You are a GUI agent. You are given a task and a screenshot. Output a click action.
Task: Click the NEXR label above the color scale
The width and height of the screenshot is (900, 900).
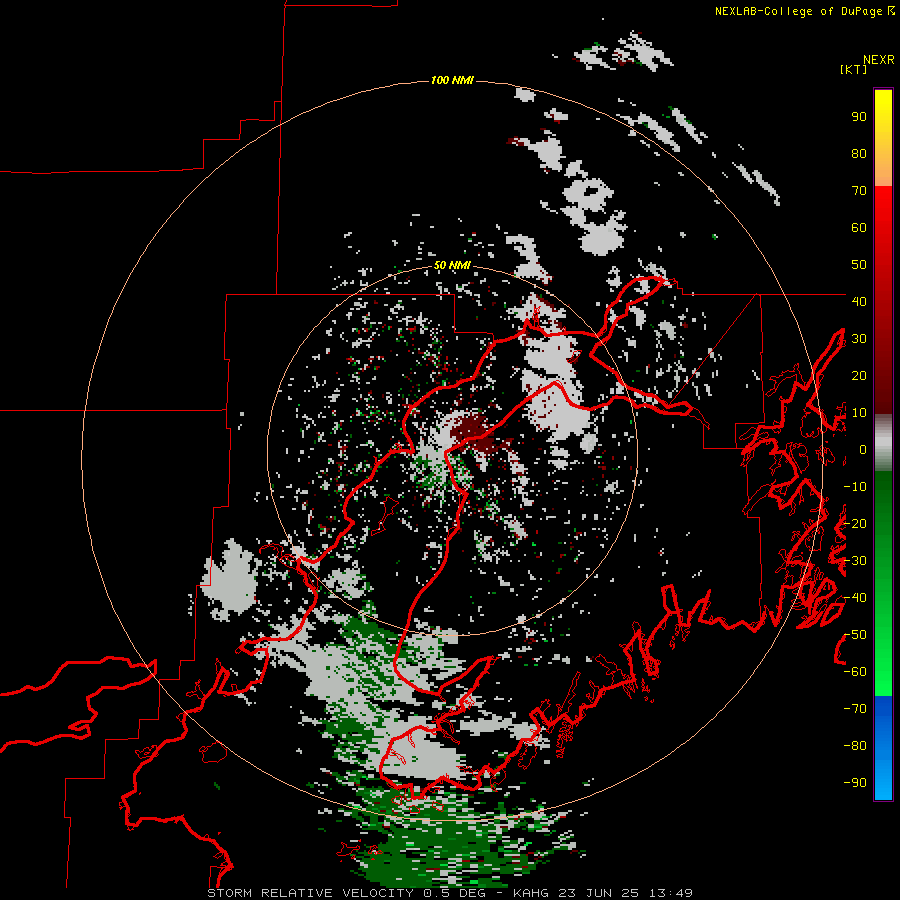point(878,60)
